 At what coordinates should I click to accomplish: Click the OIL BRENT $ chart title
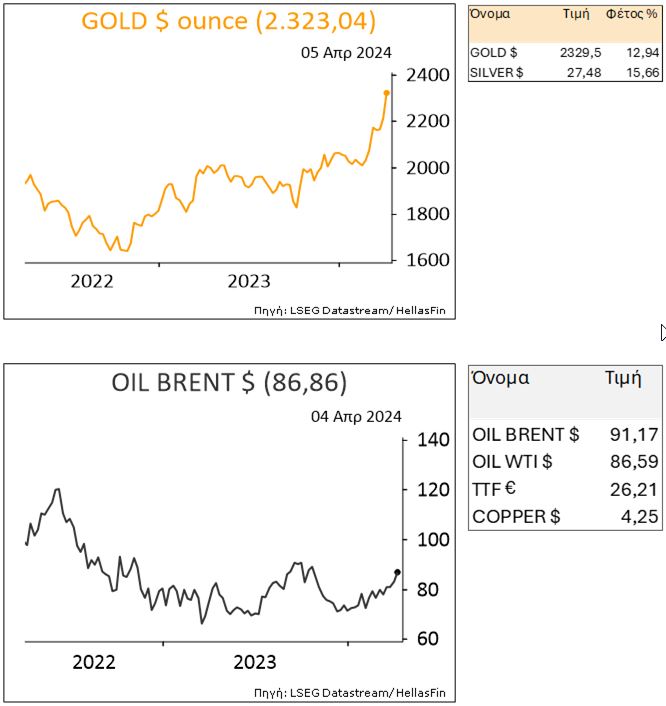[229, 383]
